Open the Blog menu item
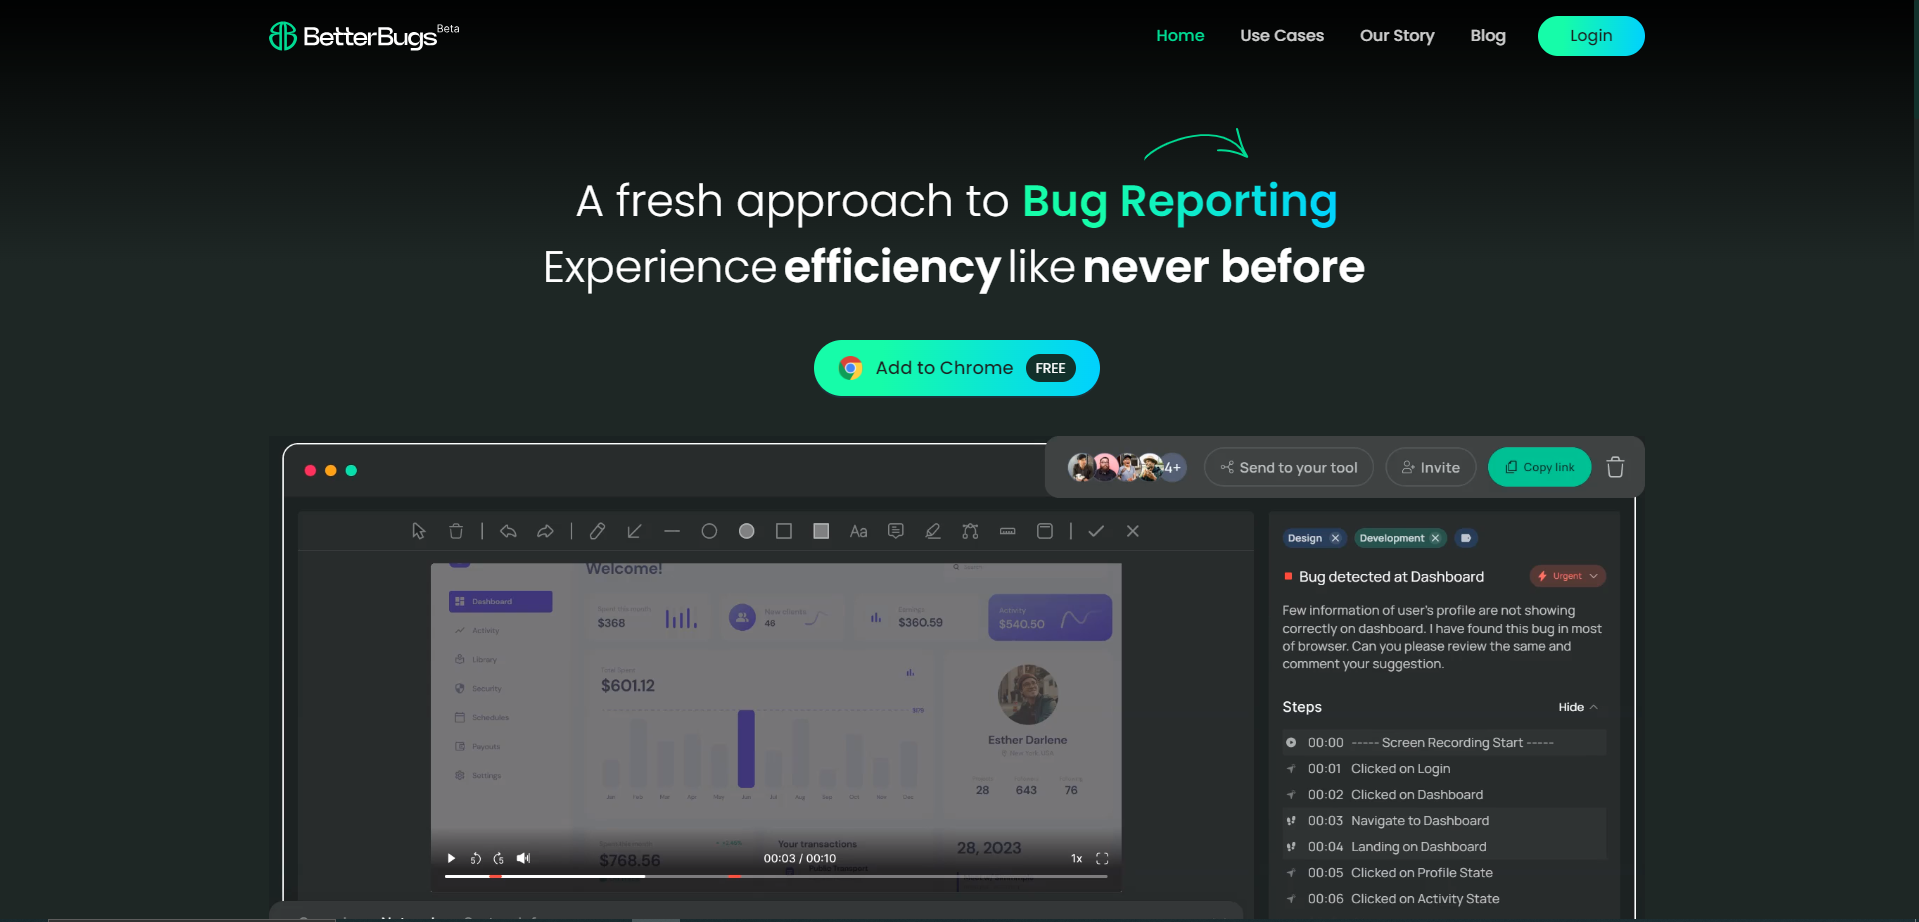Viewport: 1919px width, 922px height. [1487, 35]
